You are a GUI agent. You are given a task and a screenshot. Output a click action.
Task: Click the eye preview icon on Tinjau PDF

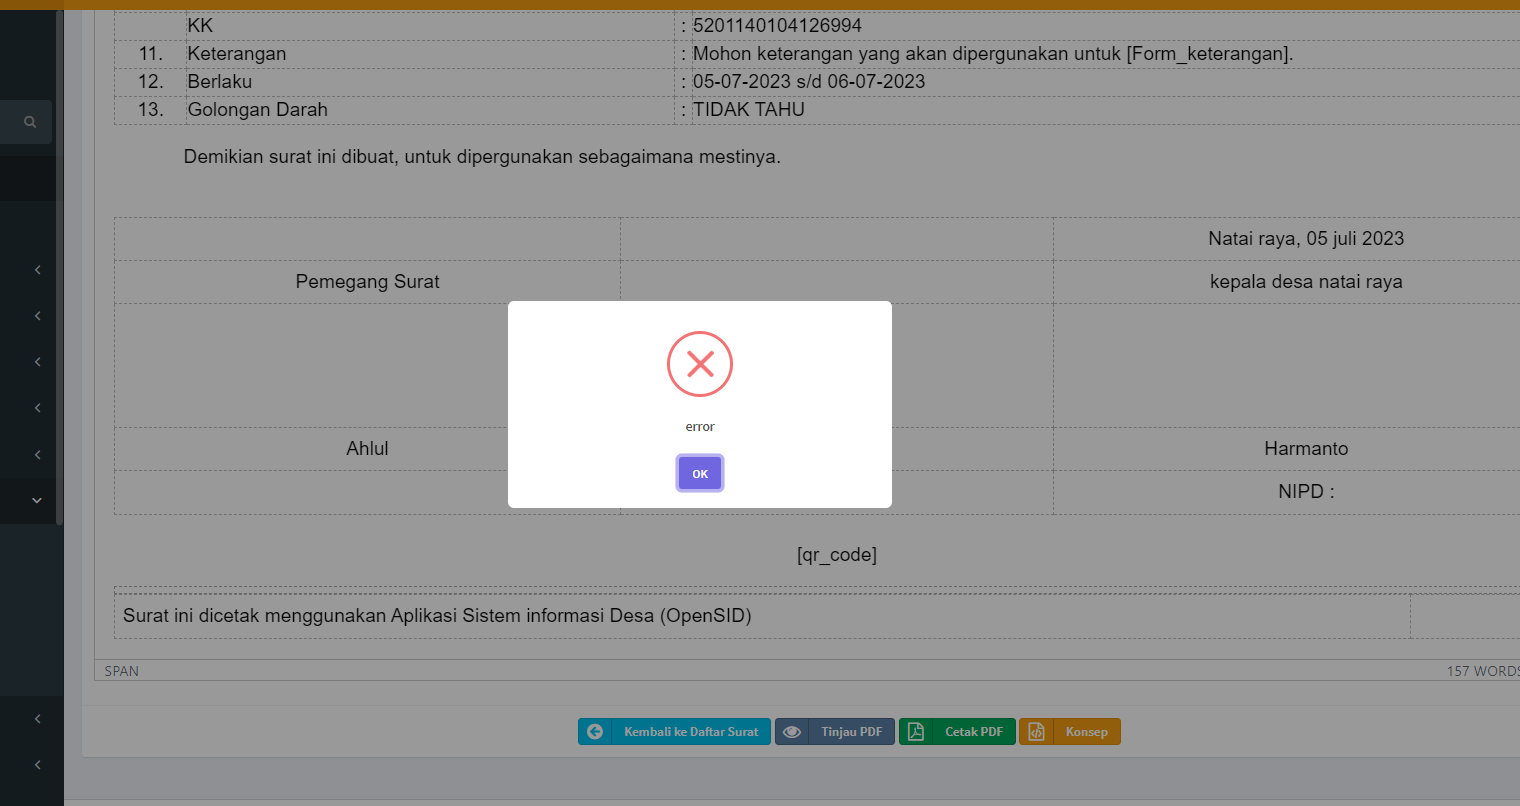pos(792,731)
